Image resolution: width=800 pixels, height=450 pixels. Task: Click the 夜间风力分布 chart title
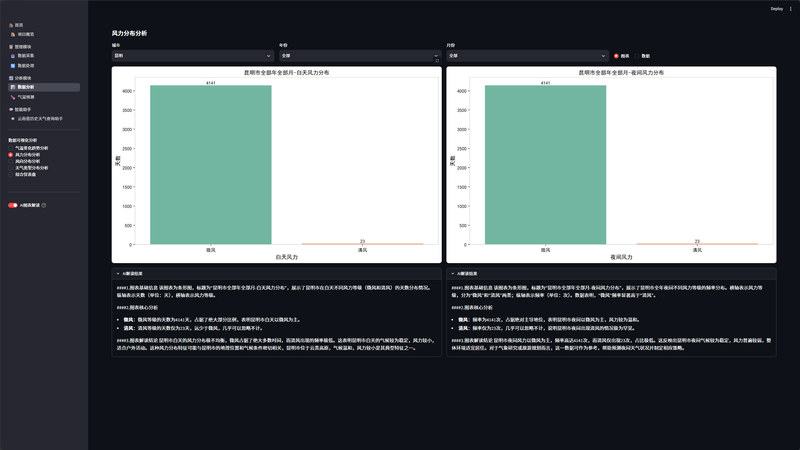621,73
